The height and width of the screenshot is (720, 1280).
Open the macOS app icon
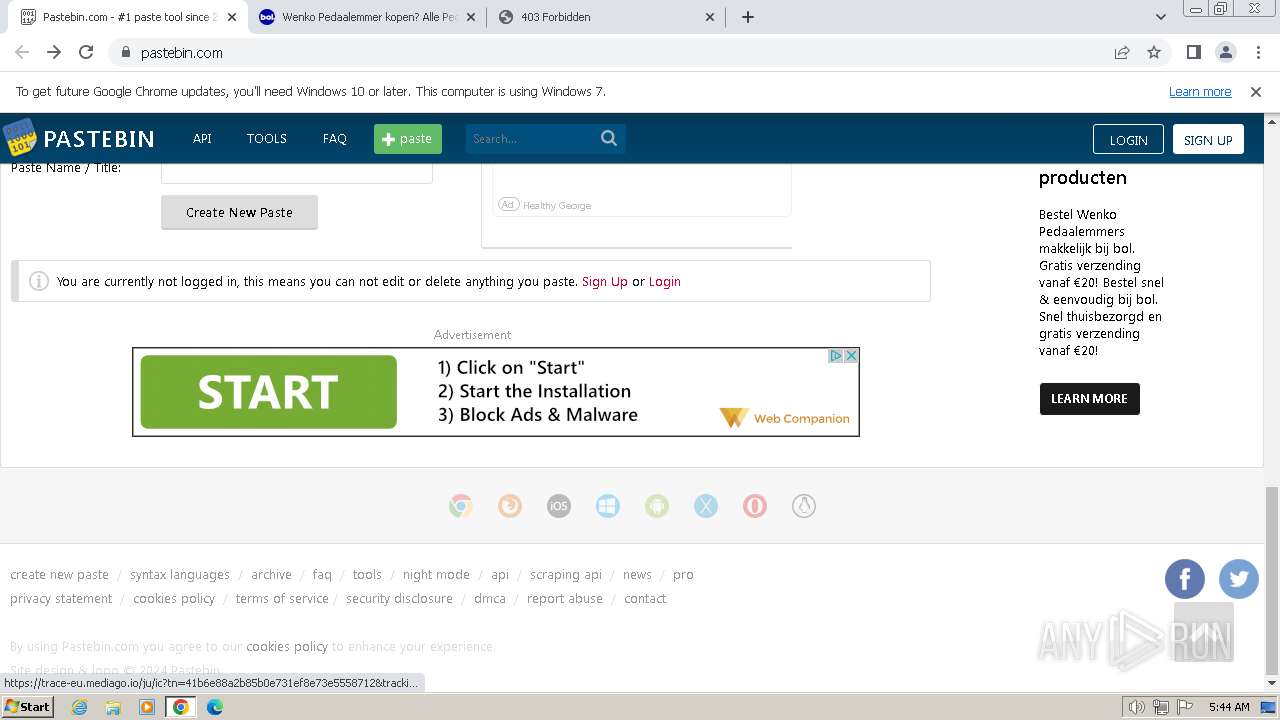(706, 506)
